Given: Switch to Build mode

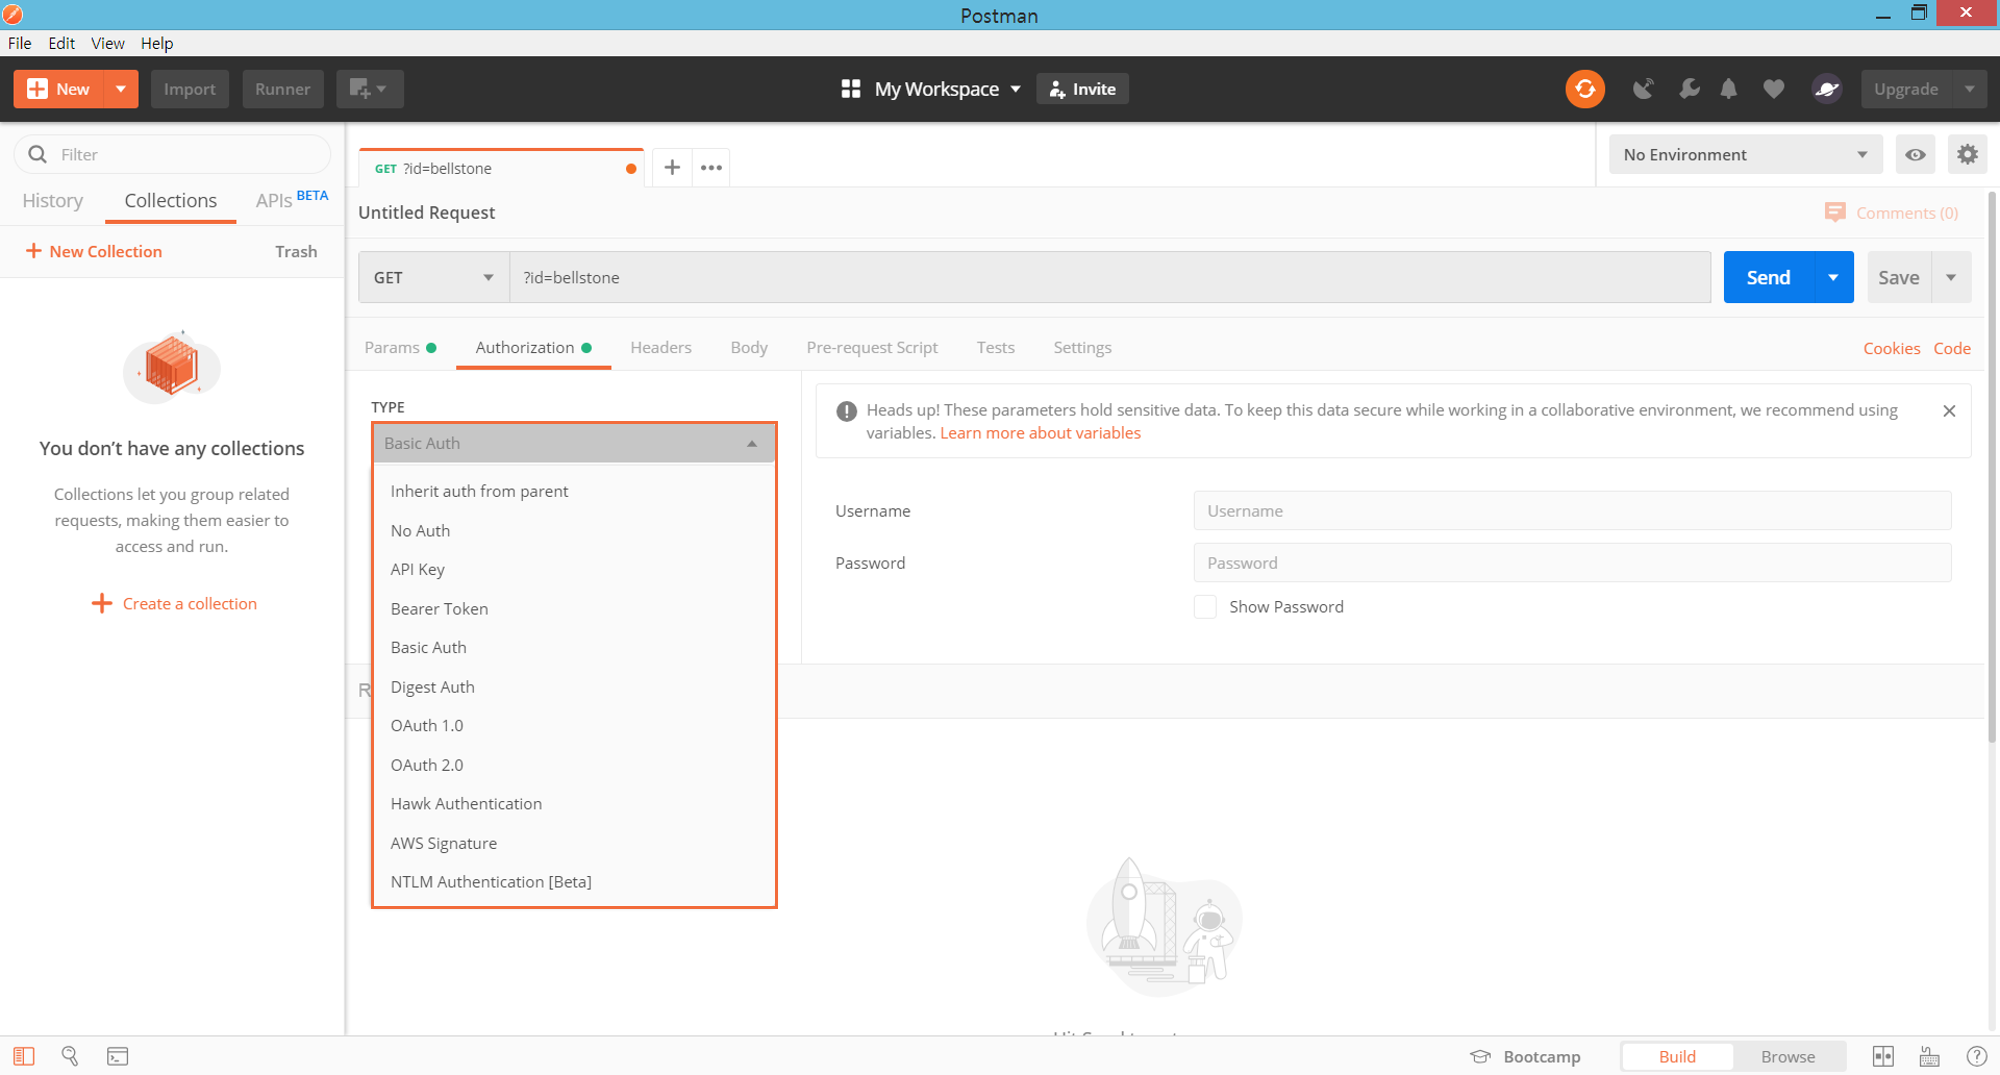Looking at the screenshot, I should tap(1677, 1056).
